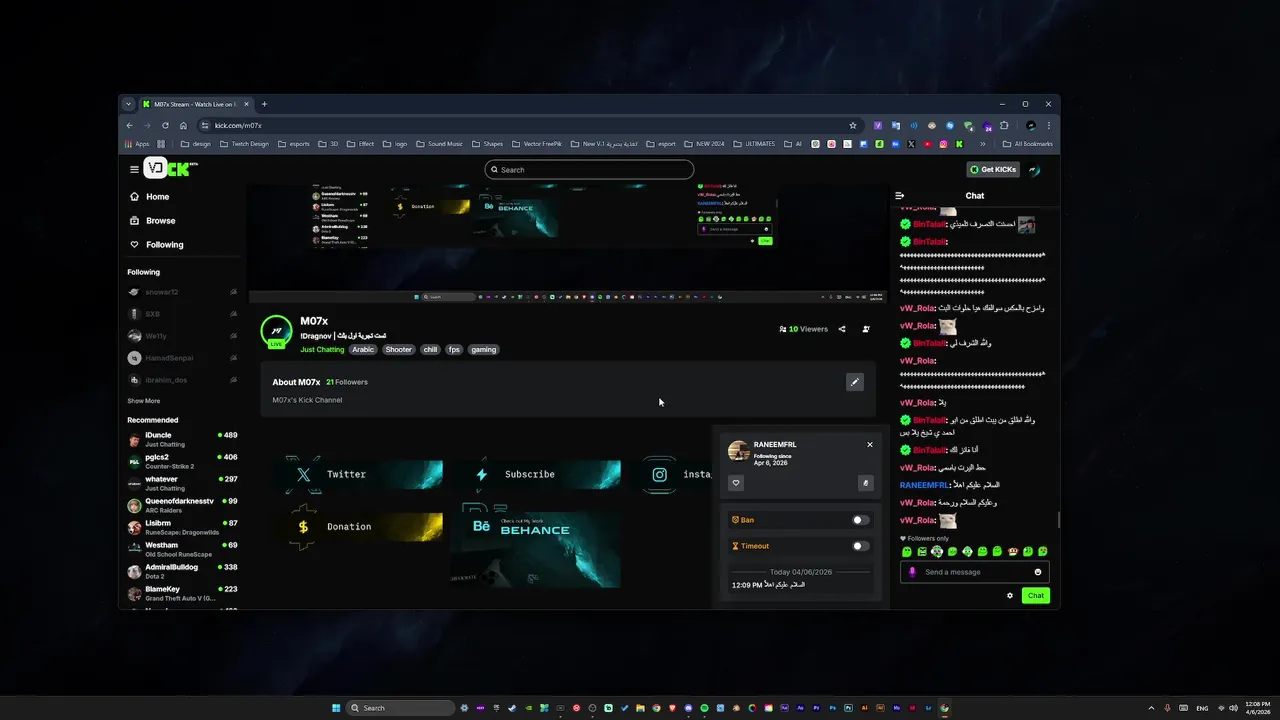Open the Windows Start menu
Viewport: 1280px width, 720px height.
point(335,708)
